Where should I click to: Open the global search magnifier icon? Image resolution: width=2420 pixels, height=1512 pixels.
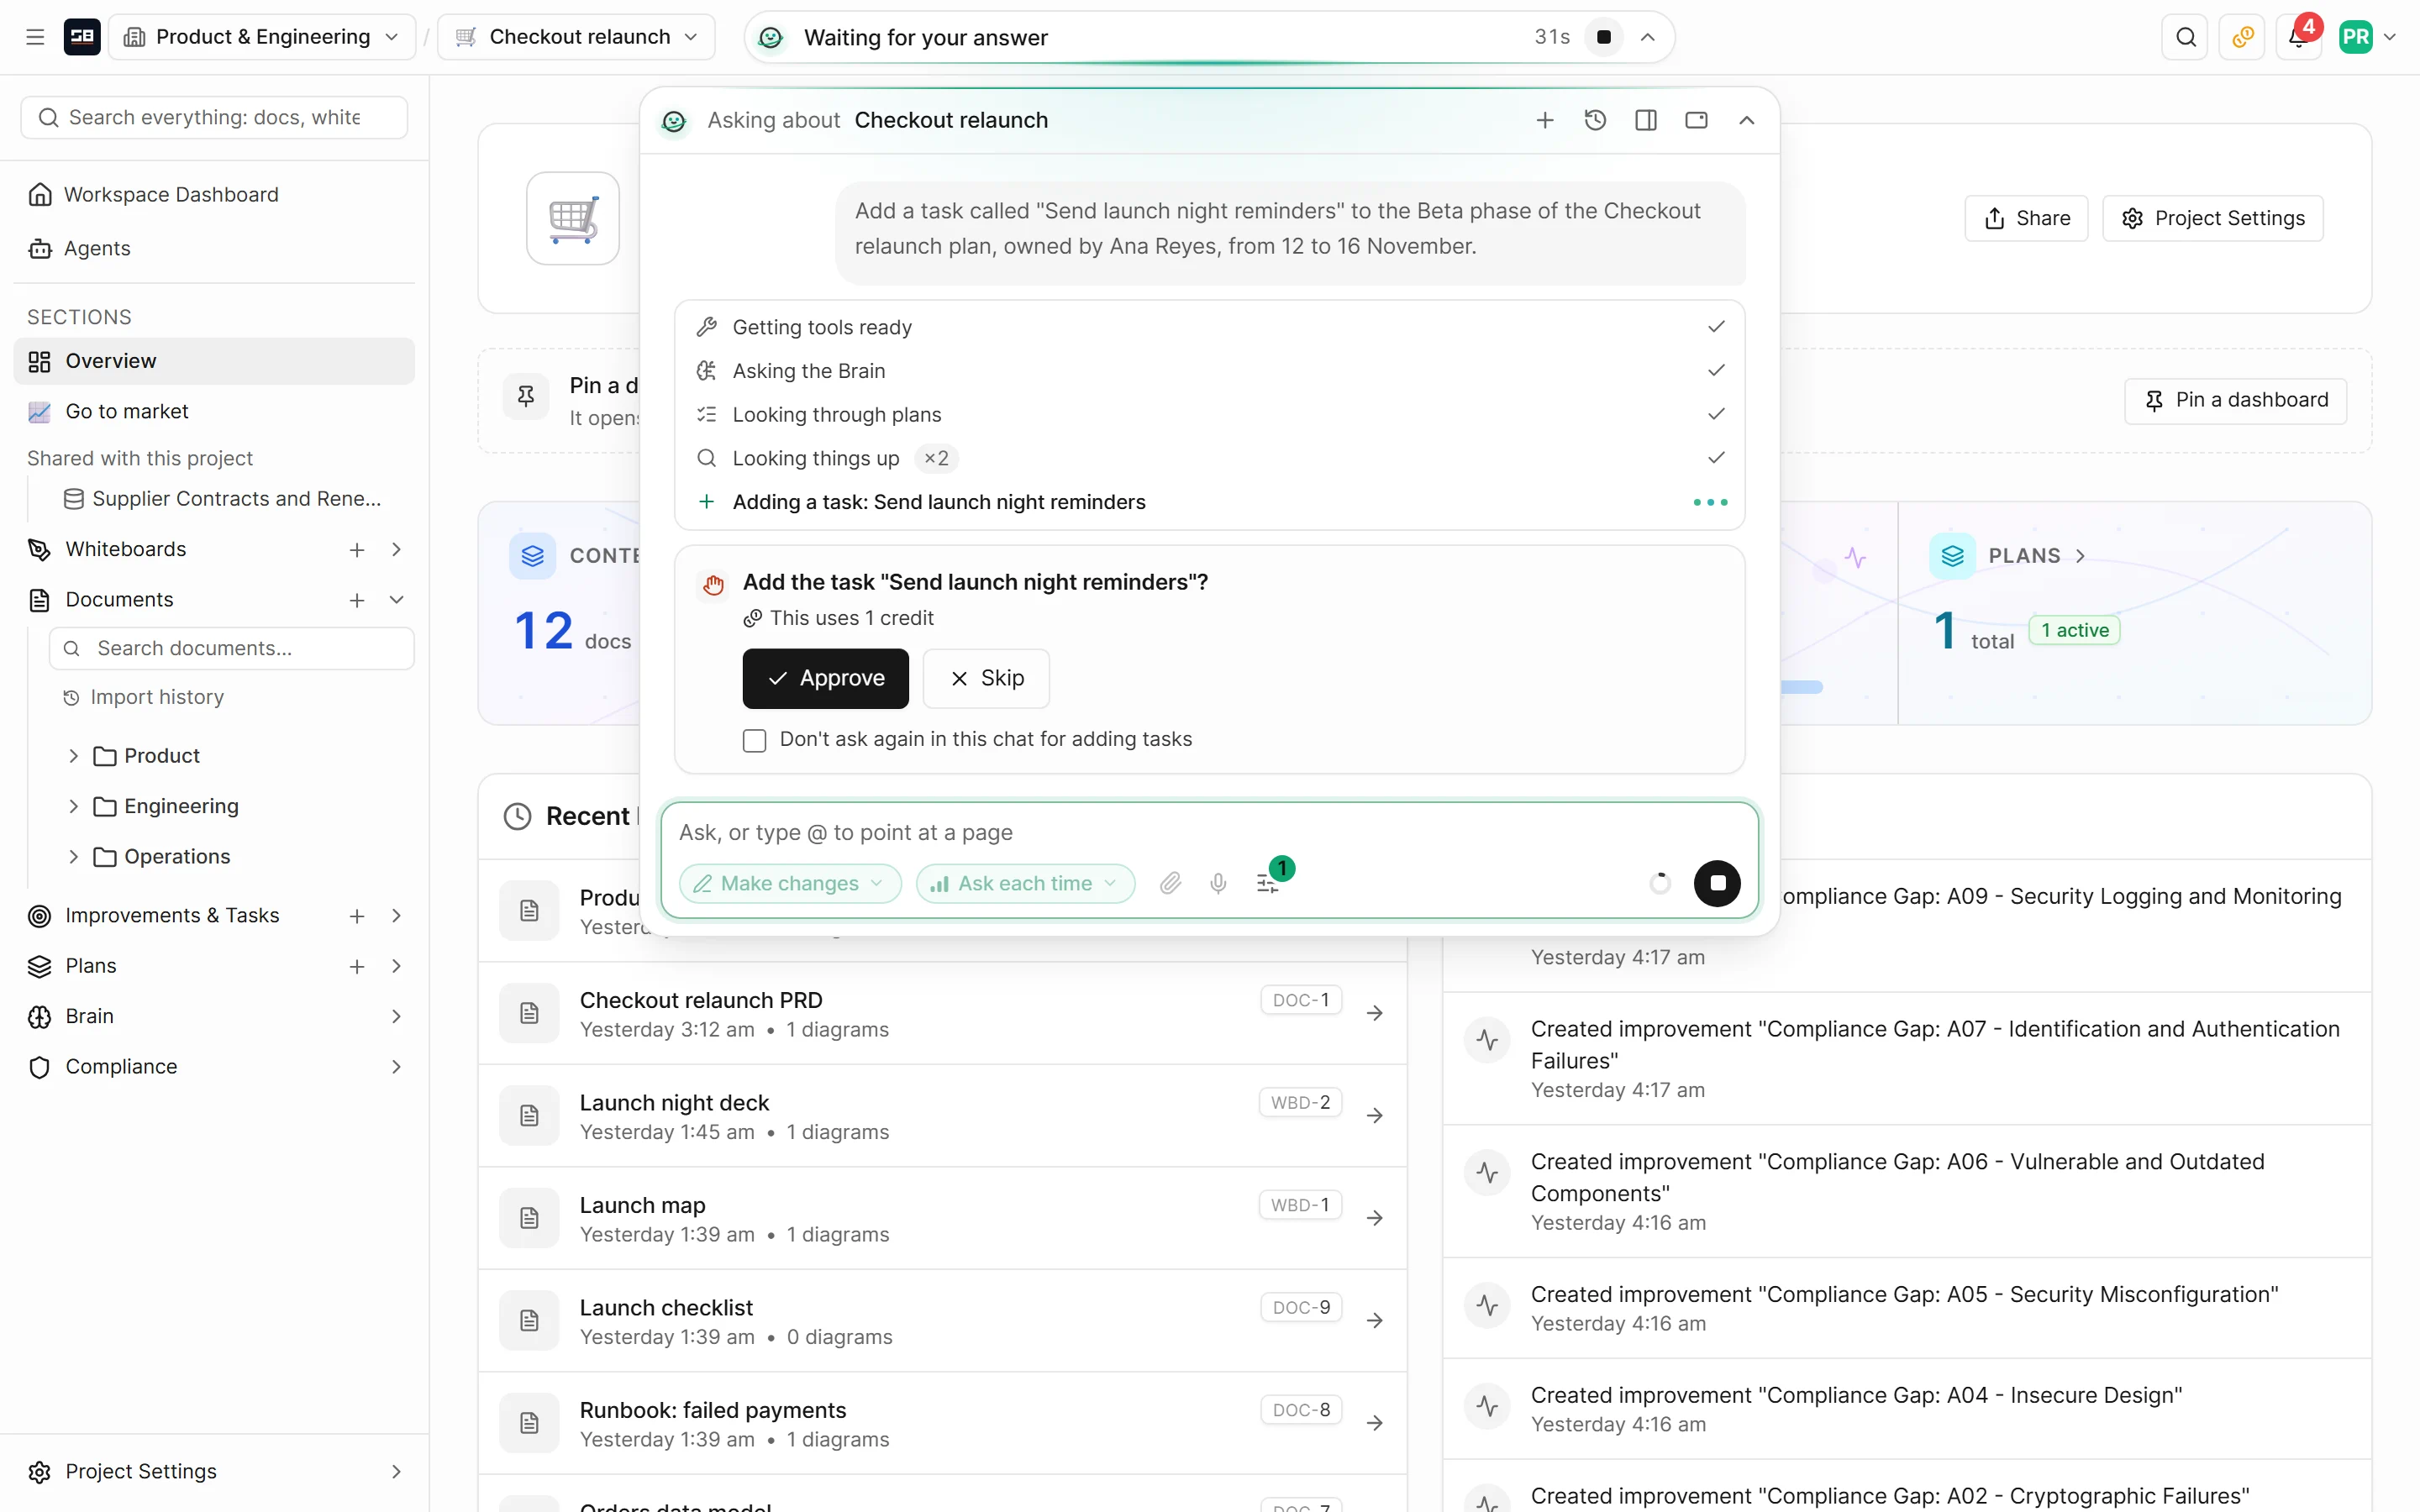coord(2186,37)
